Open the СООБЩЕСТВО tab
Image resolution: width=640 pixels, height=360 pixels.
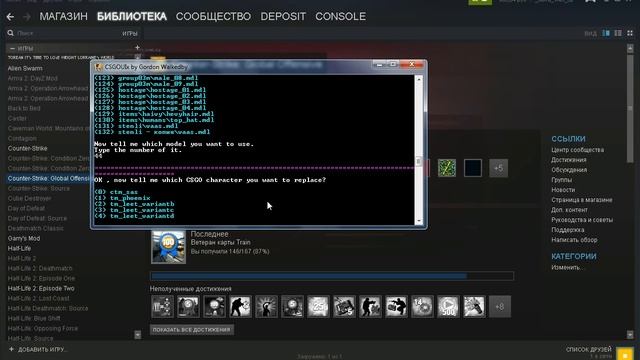[213, 16]
